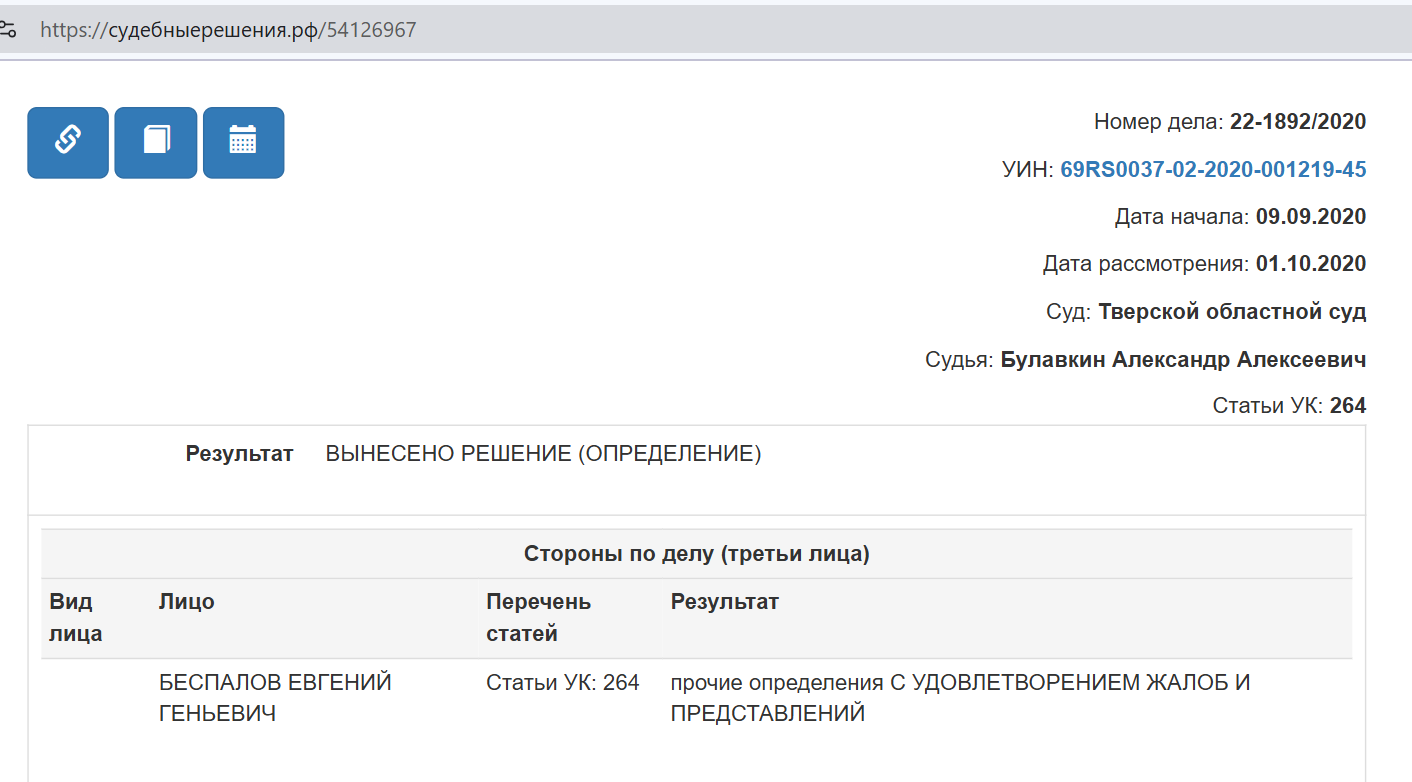Viewport: 1412px width, 782px height.
Task: Click court name Тверской областной суд
Action: click(1231, 311)
